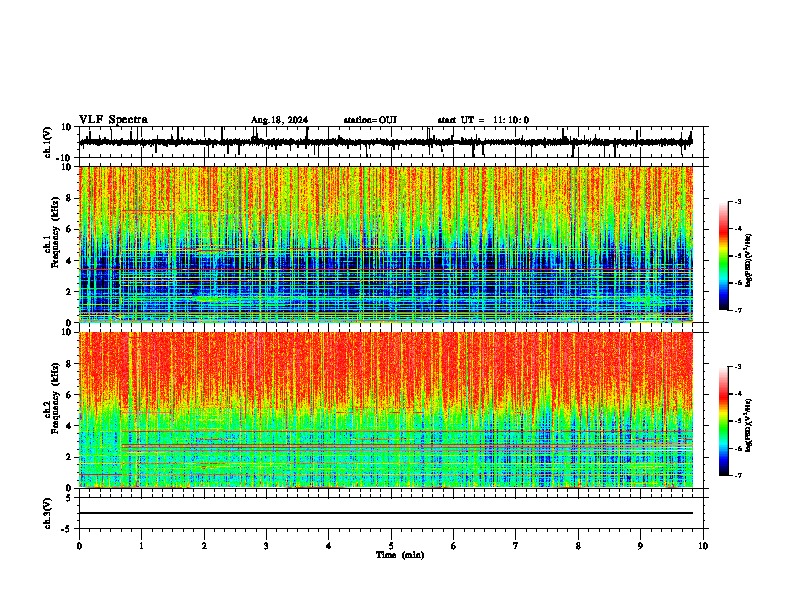This screenshot has height=612, width=792.
Task: Click the "ch.1(V)" axis label
Action: tap(48, 143)
